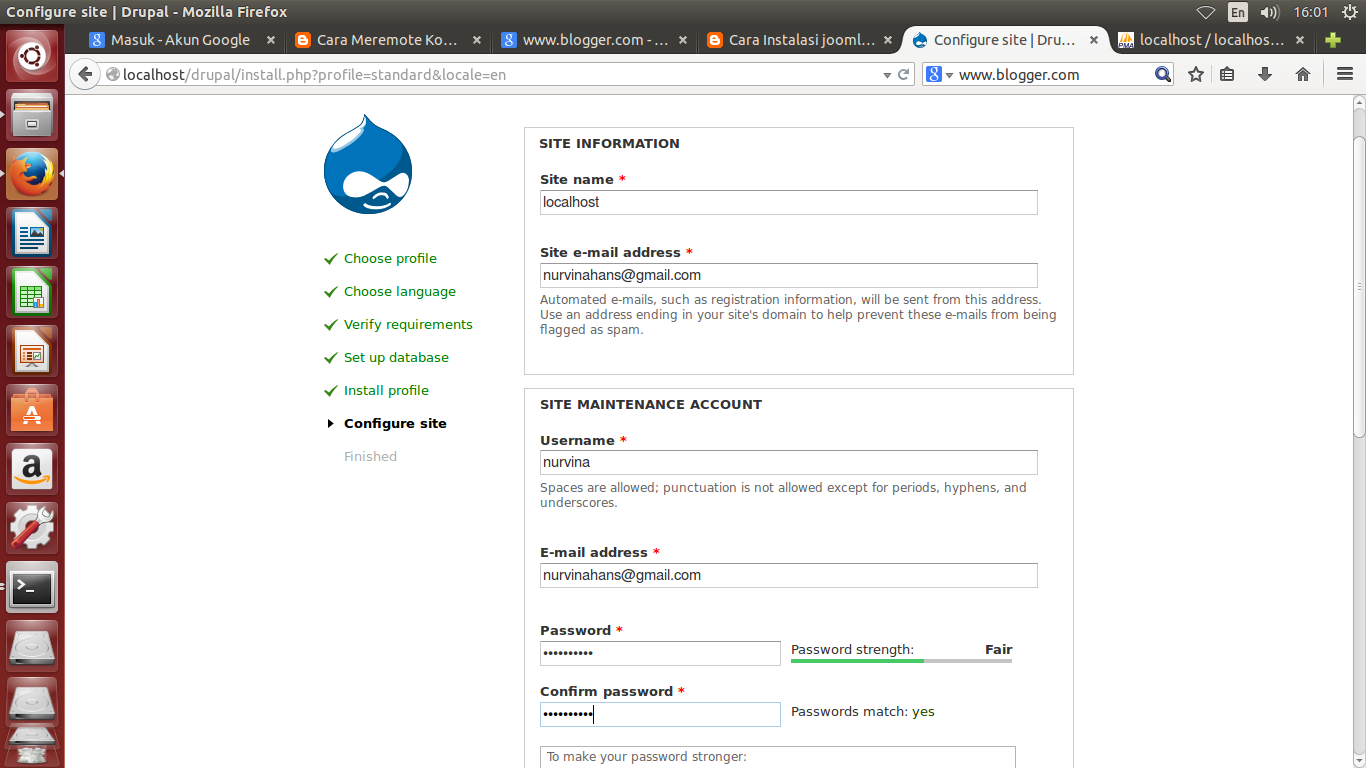The width and height of the screenshot is (1366, 768).
Task: Click the Username field
Action: point(789,463)
